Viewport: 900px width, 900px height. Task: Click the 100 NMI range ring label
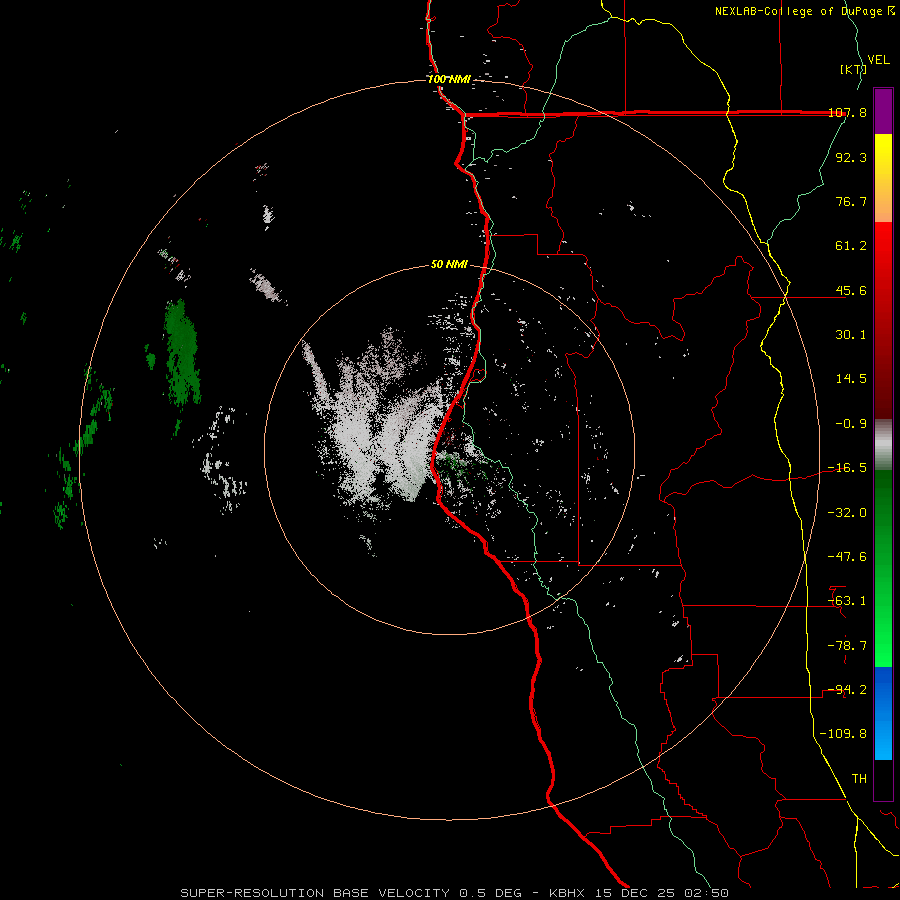[x=449, y=79]
